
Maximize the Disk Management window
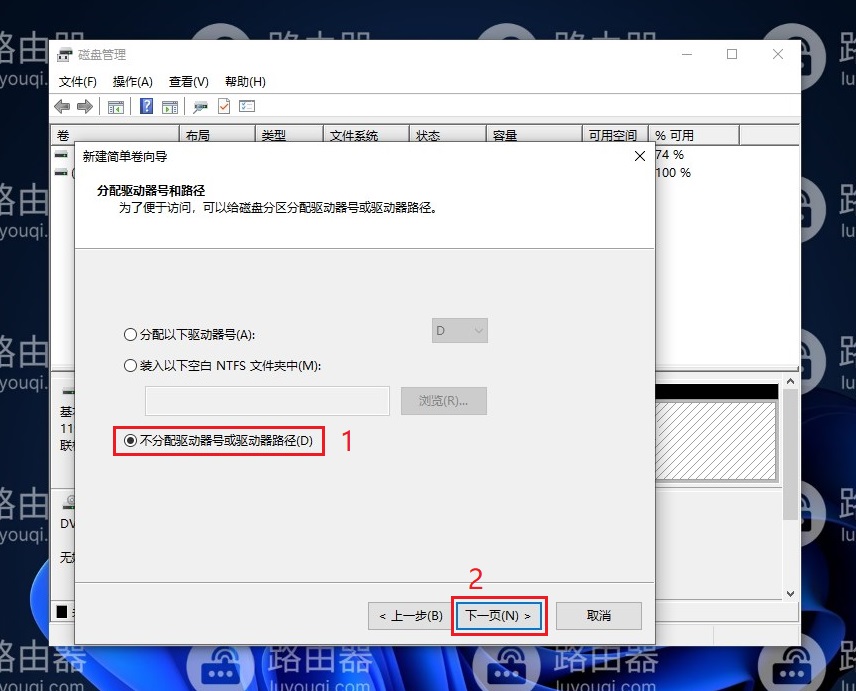pos(732,54)
